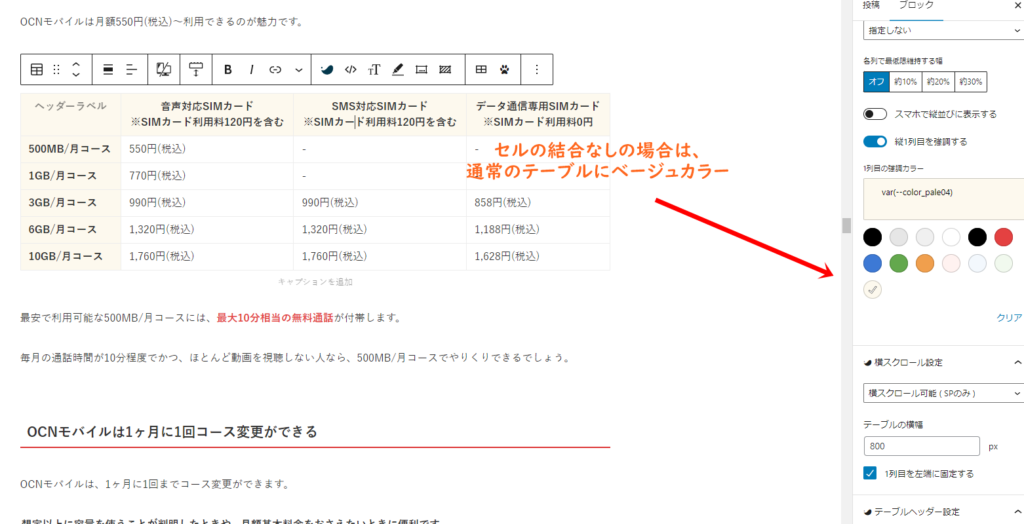Click the 最大10分相当の無料通話 red text
Image resolution: width=1024 pixels, height=524 pixels.
click(x=276, y=318)
